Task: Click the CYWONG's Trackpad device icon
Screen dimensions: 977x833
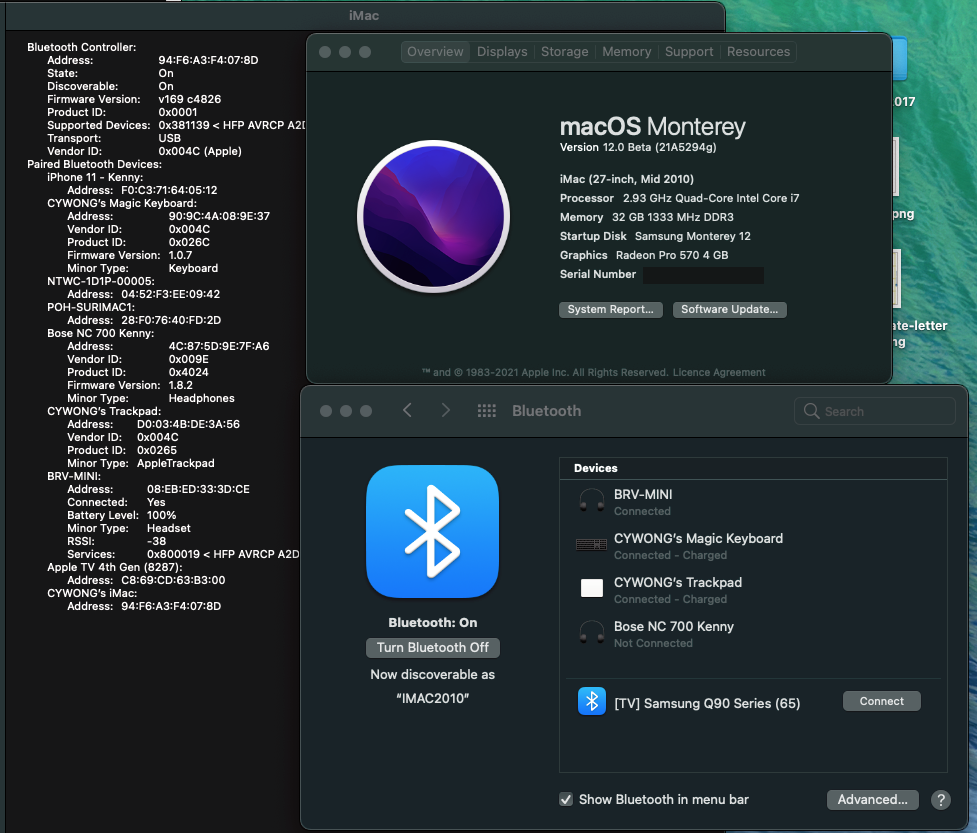Action: [591, 588]
